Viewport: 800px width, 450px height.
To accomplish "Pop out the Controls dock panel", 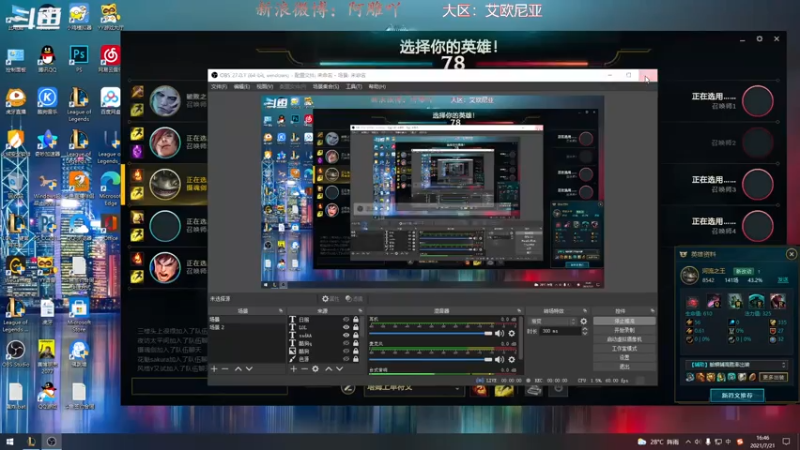I will tap(653, 311).
